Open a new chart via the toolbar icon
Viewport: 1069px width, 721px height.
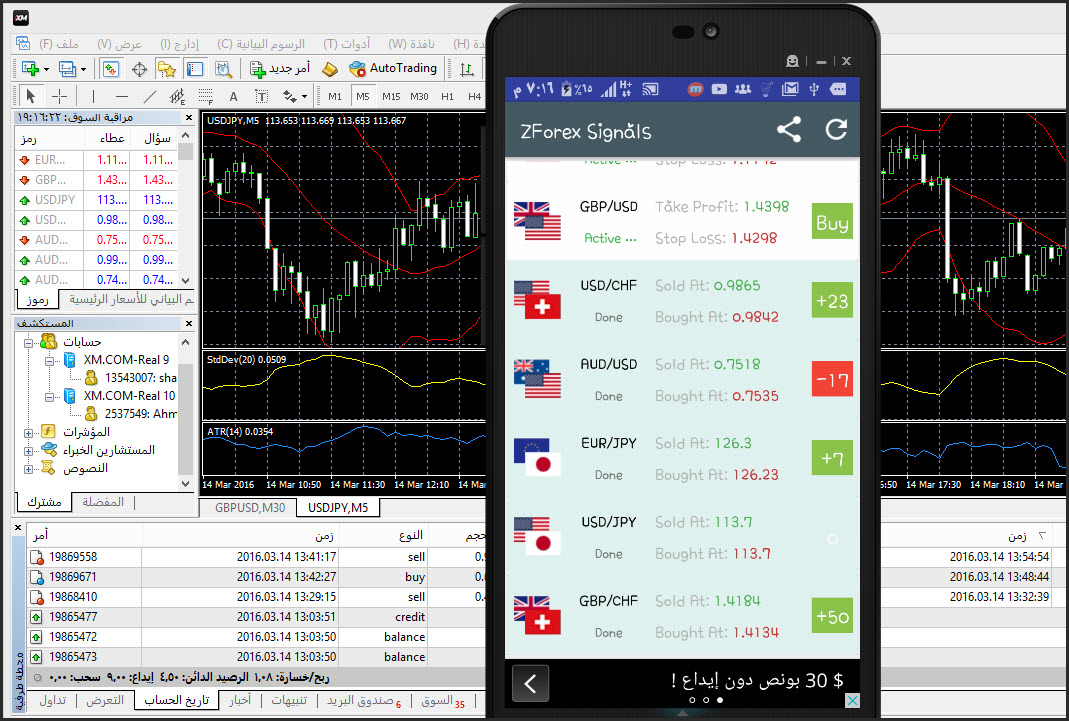click(30, 69)
